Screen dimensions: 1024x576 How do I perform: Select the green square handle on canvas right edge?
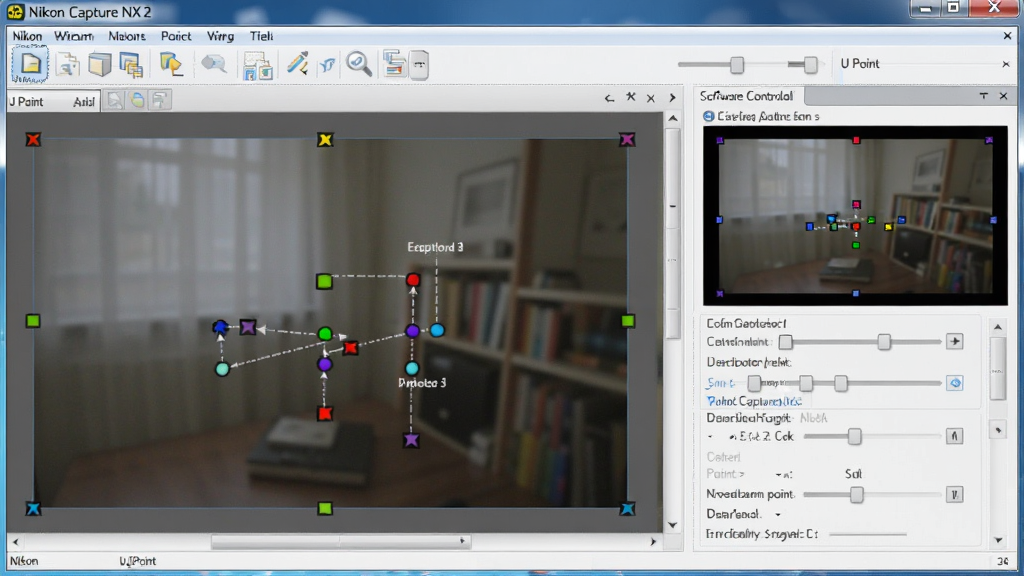(628, 321)
